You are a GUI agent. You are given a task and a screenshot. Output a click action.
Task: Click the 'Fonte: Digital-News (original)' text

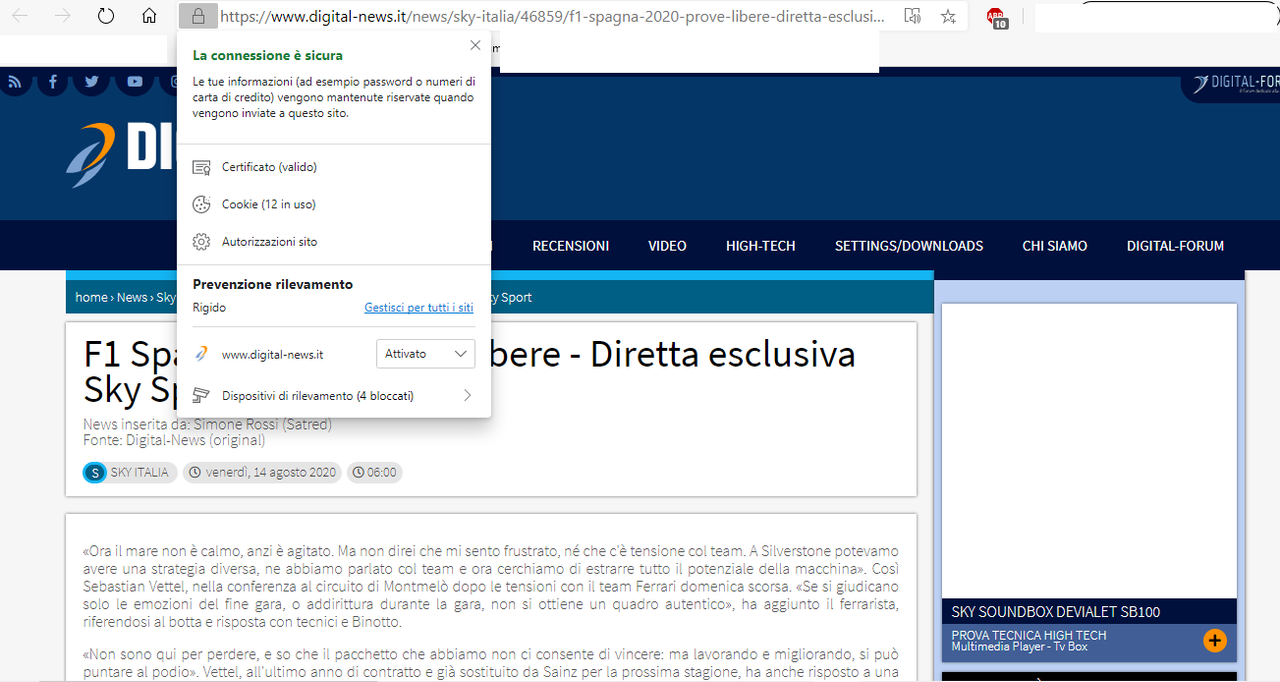[x=174, y=439]
